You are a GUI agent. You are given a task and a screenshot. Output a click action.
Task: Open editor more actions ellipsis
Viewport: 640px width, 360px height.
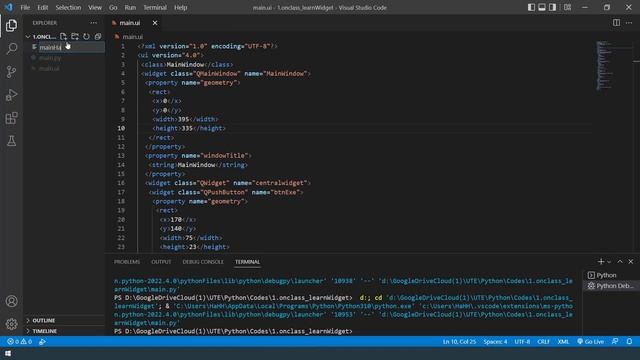[629, 23]
